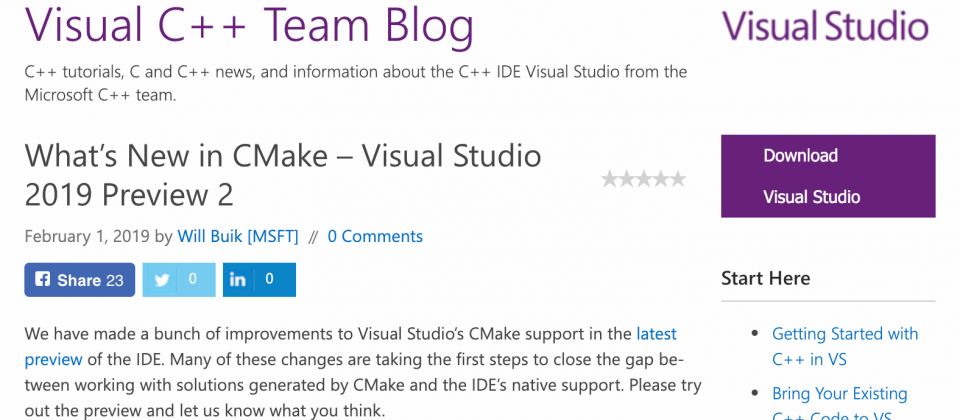Click the LinkedIn share icon
The width and height of the screenshot is (960, 420).
coord(238,280)
